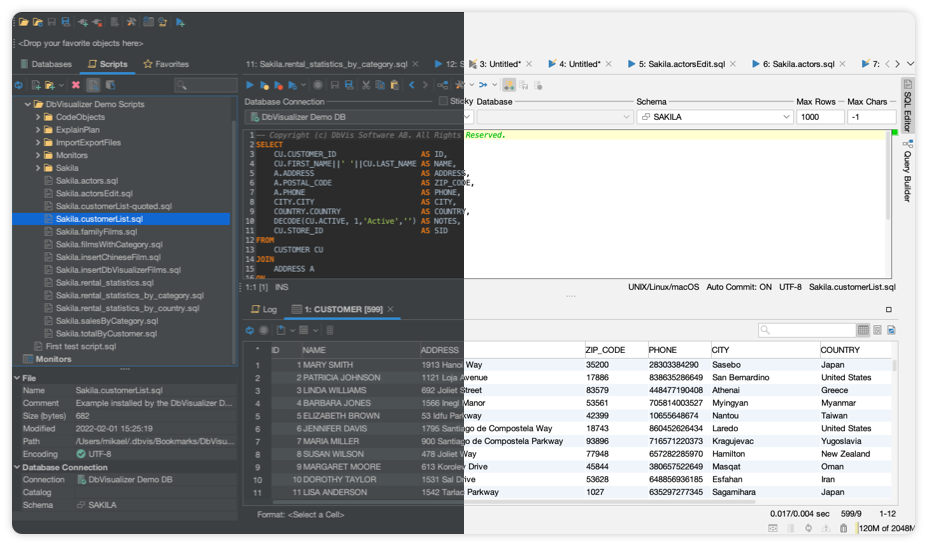927x546 pixels.
Task: Switch to the Databases tab
Action: tap(46, 64)
